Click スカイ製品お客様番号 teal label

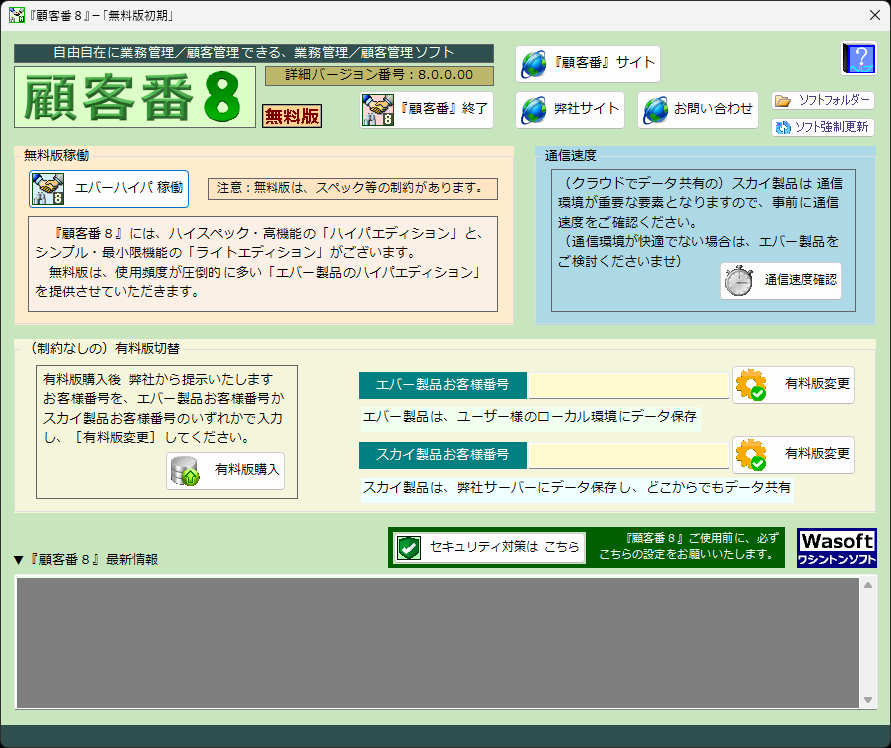tap(443, 455)
